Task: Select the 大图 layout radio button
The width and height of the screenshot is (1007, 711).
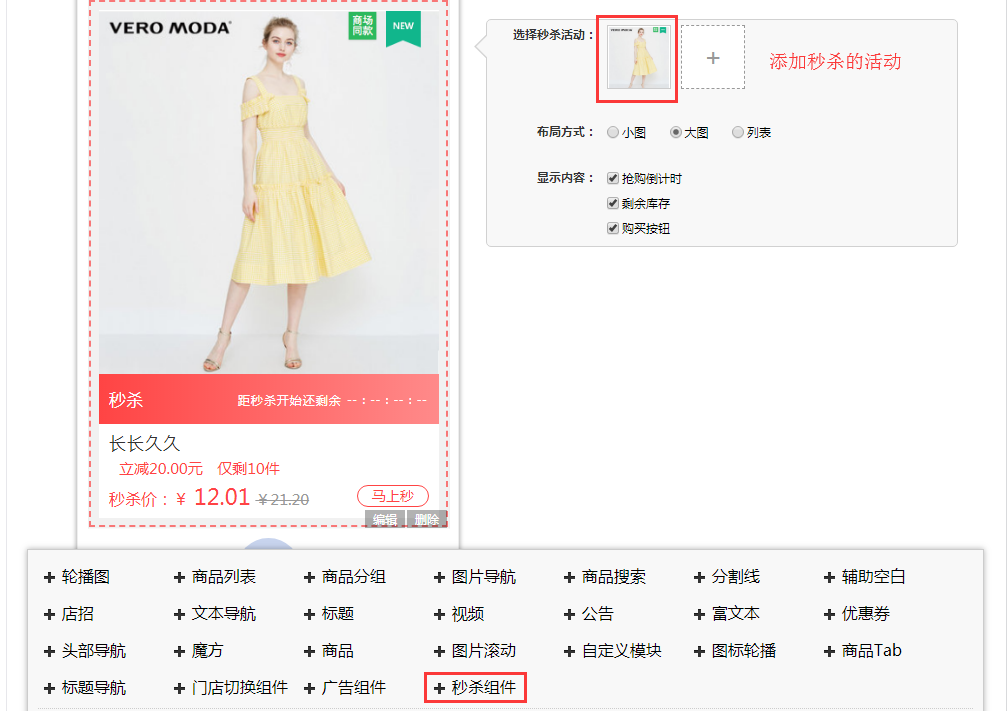Action: (676, 132)
